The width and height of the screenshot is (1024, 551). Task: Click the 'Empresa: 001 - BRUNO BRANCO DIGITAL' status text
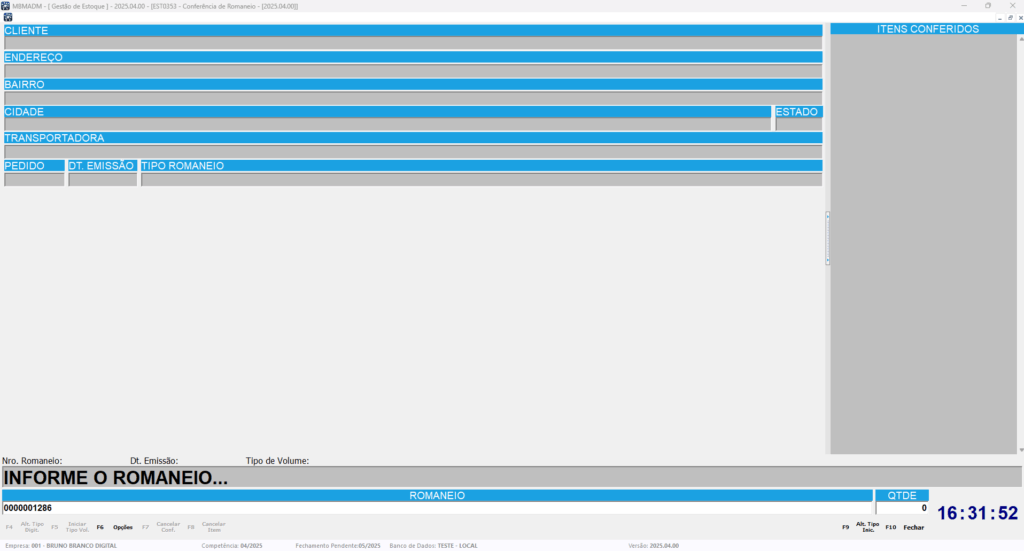pyautogui.click(x=61, y=546)
